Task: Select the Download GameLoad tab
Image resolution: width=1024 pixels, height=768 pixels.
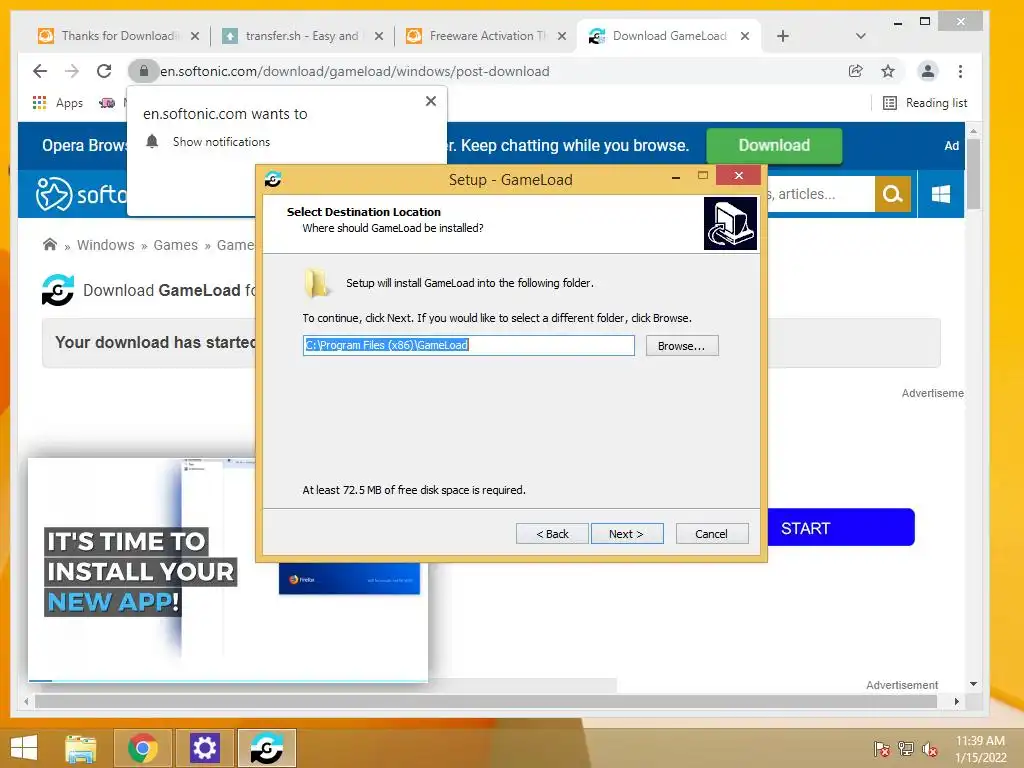Action: [x=669, y=36]
